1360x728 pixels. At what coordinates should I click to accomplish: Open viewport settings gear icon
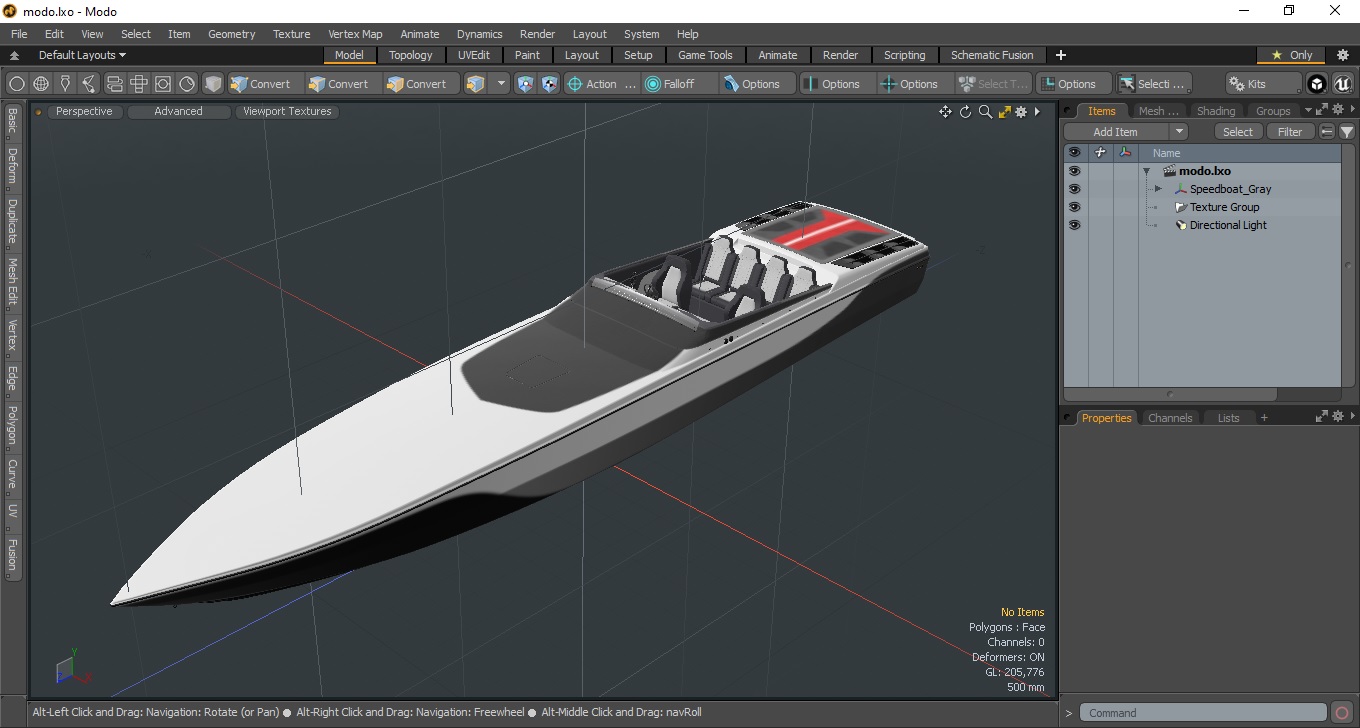tap(1021, 112)
